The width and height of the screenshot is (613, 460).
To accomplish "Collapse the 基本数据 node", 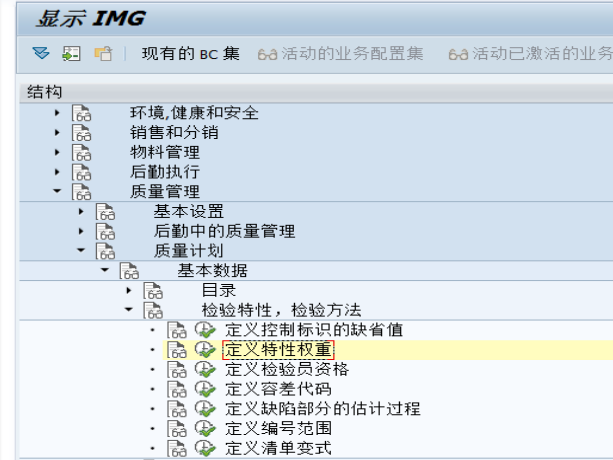I will pos(105,270).
